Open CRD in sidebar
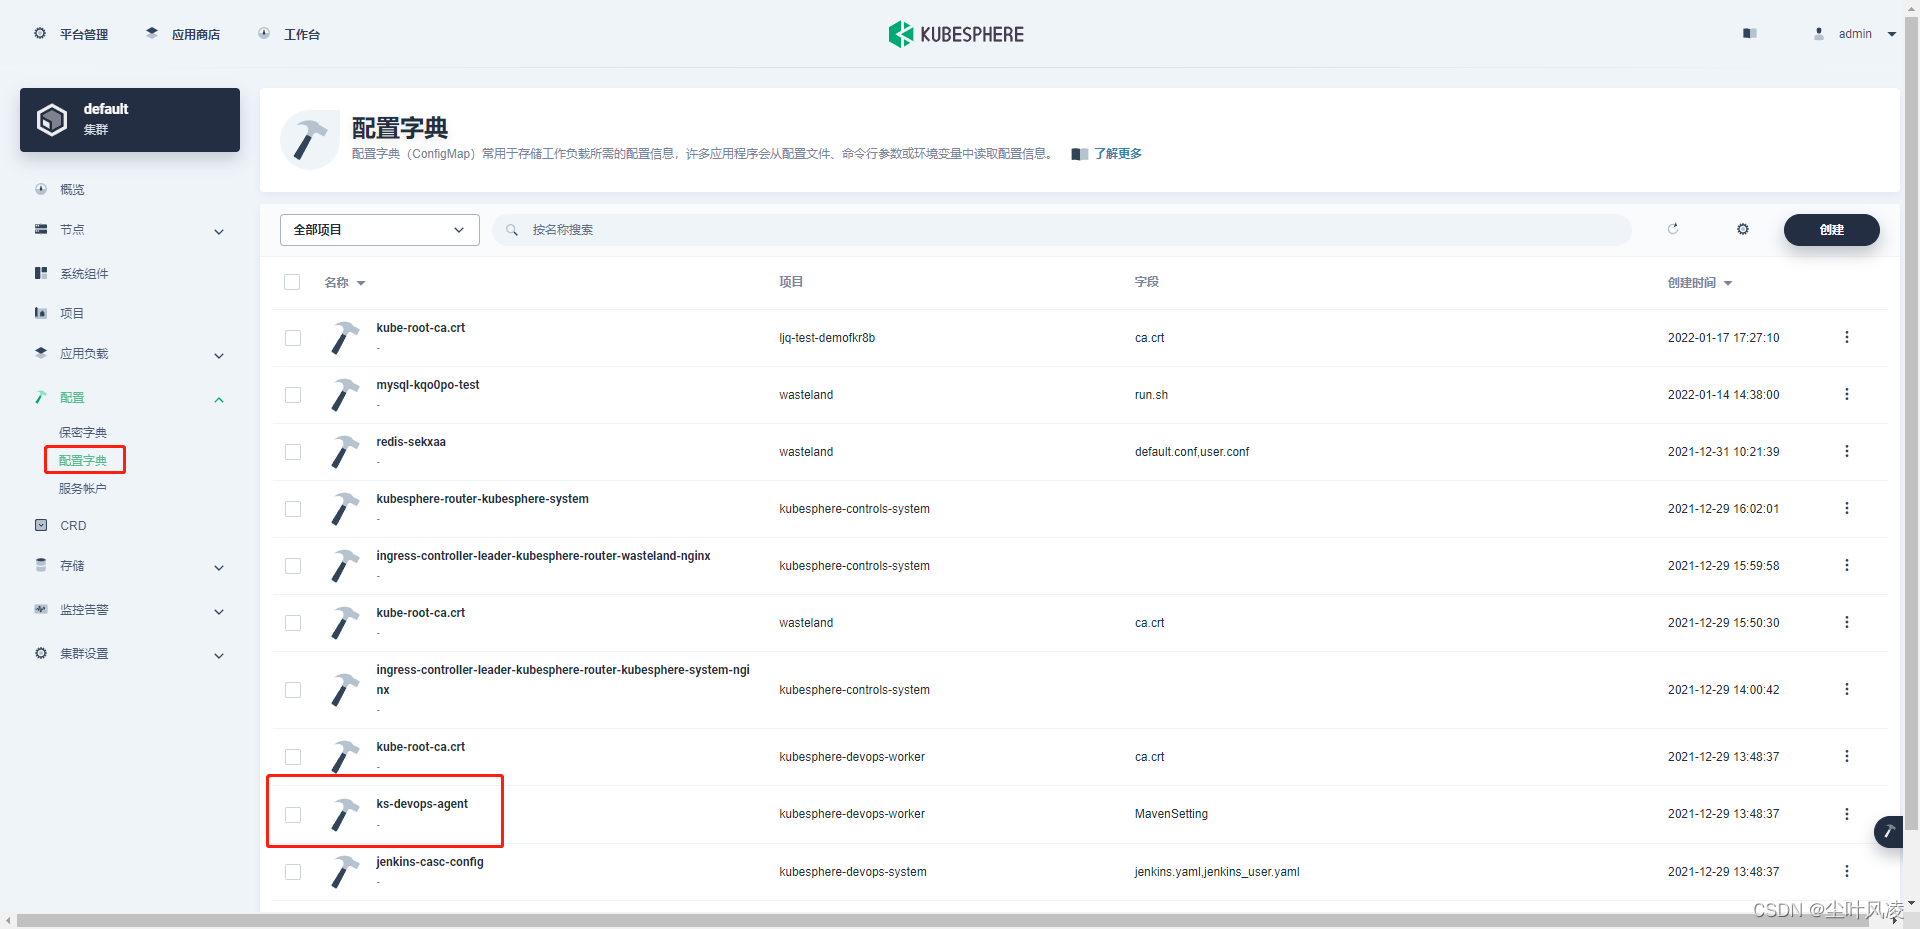Image resolution: width=1920 pixels, height=929 pixels. coord(73,525)
